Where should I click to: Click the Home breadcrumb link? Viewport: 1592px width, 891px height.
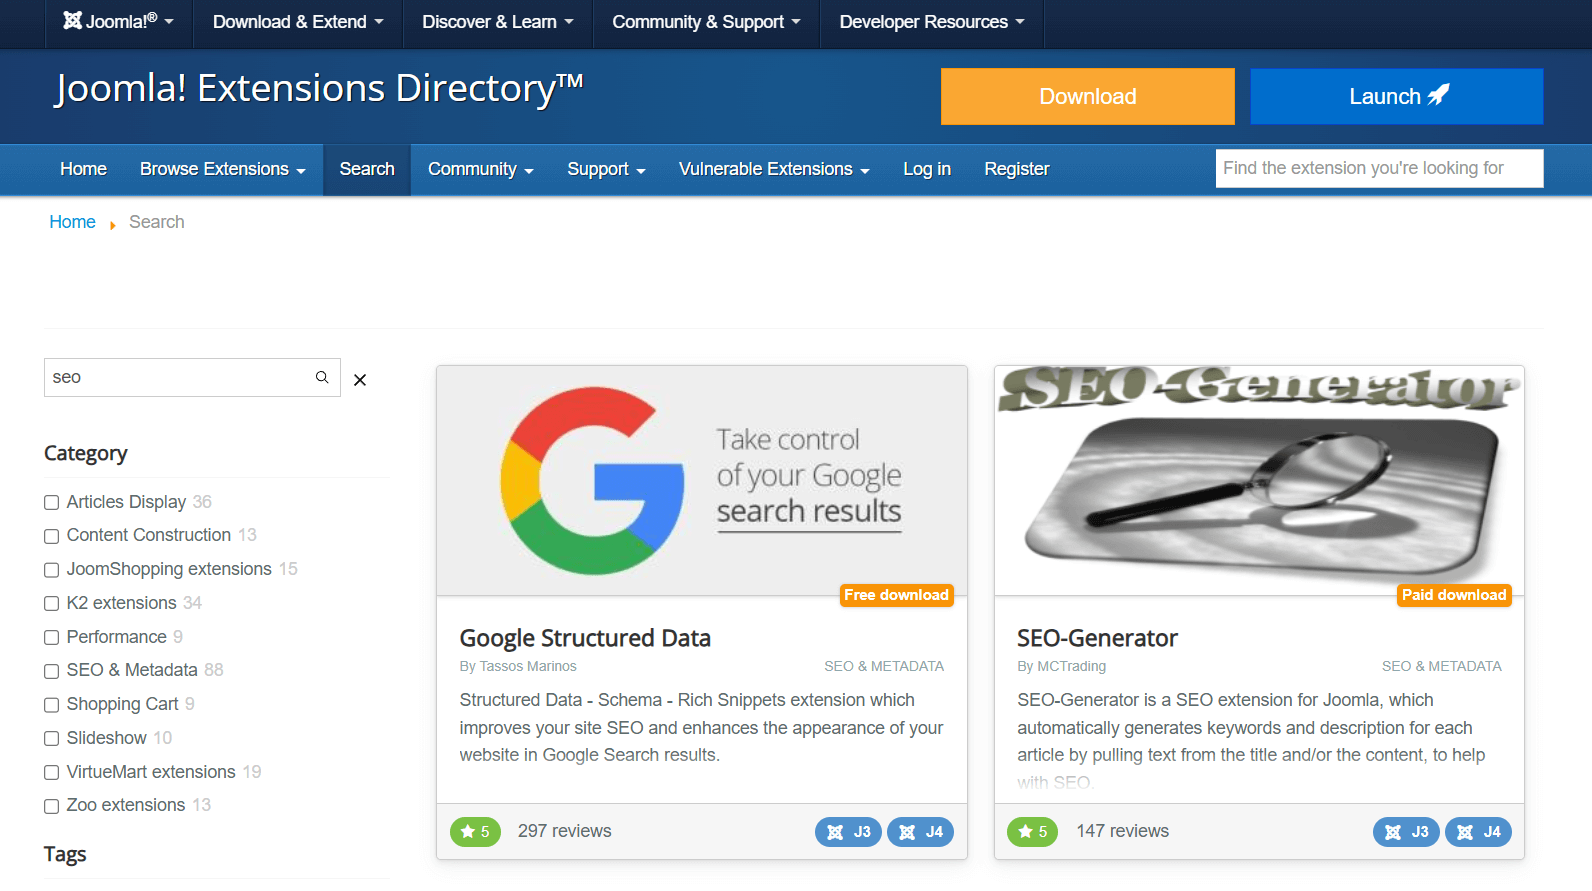(73, 222)
